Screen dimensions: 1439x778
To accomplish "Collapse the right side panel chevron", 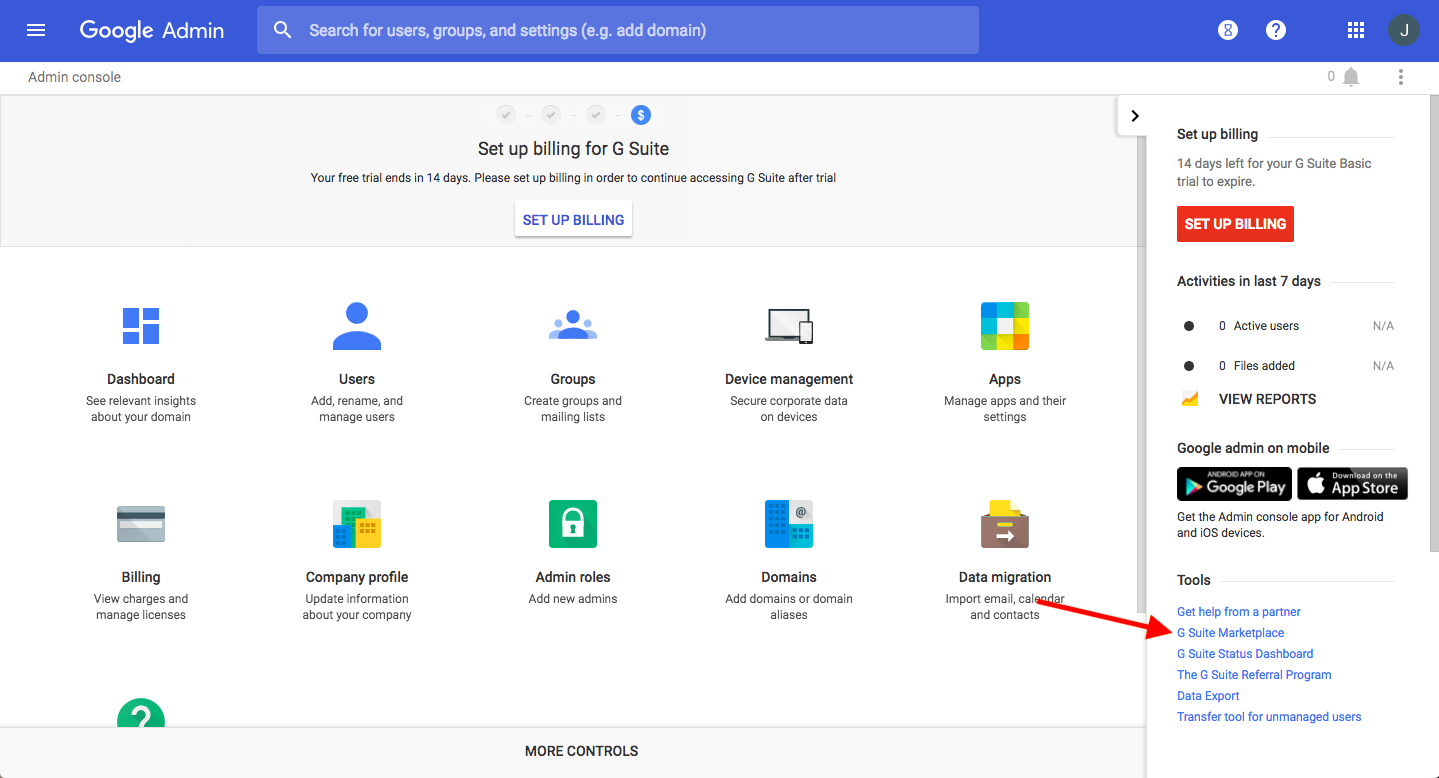I will click(x=1134, y=116).
